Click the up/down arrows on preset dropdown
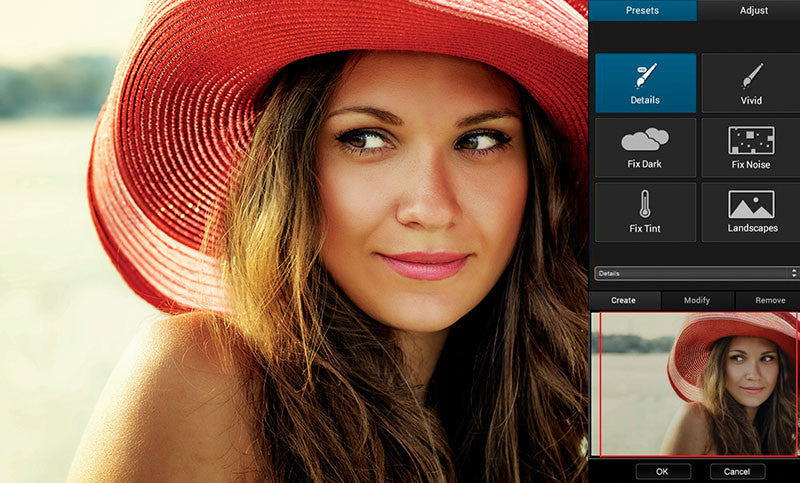 794,272
